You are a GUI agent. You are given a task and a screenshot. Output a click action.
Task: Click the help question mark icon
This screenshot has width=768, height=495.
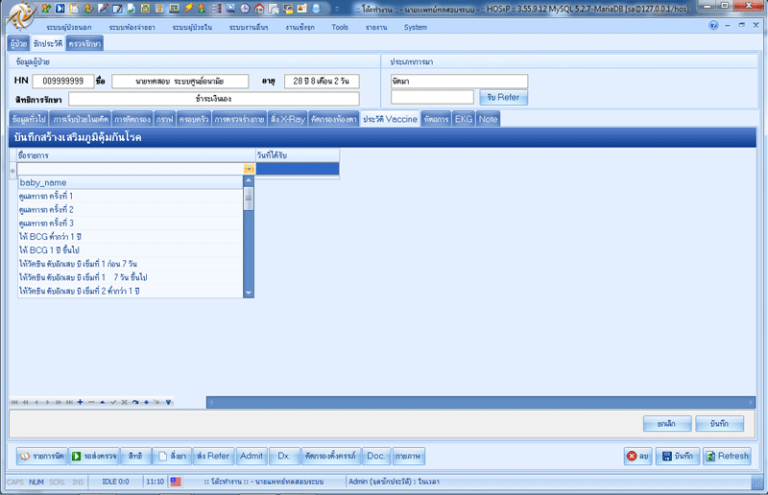714,25
